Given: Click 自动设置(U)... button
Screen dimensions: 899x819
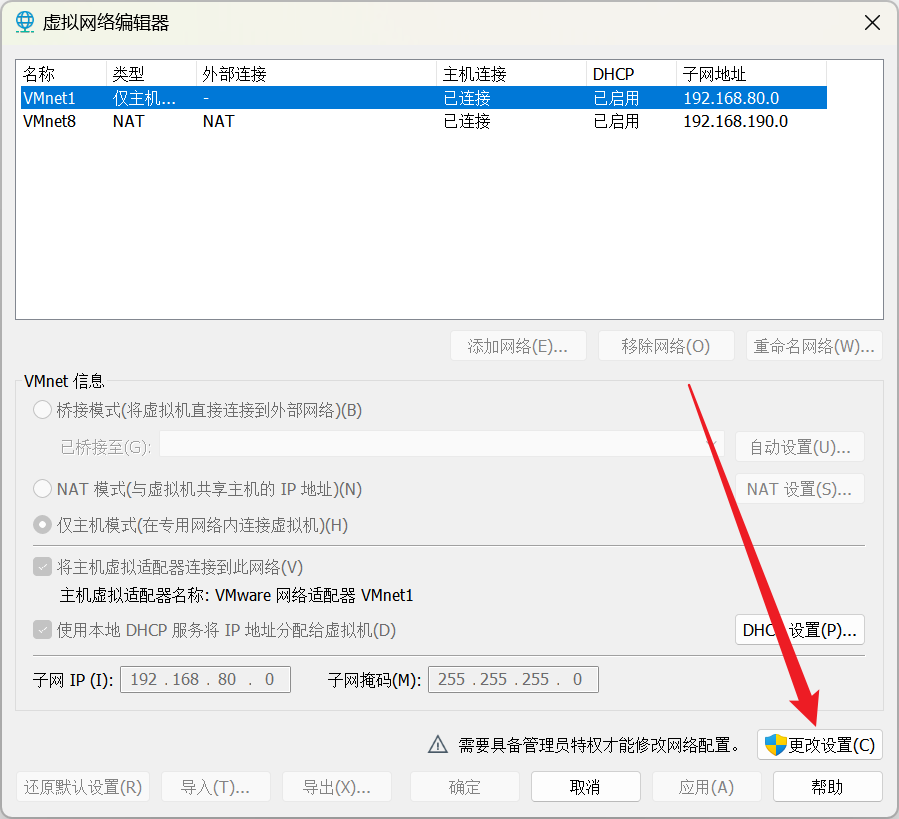Looking at the screenshot, I should click(800, 447).
